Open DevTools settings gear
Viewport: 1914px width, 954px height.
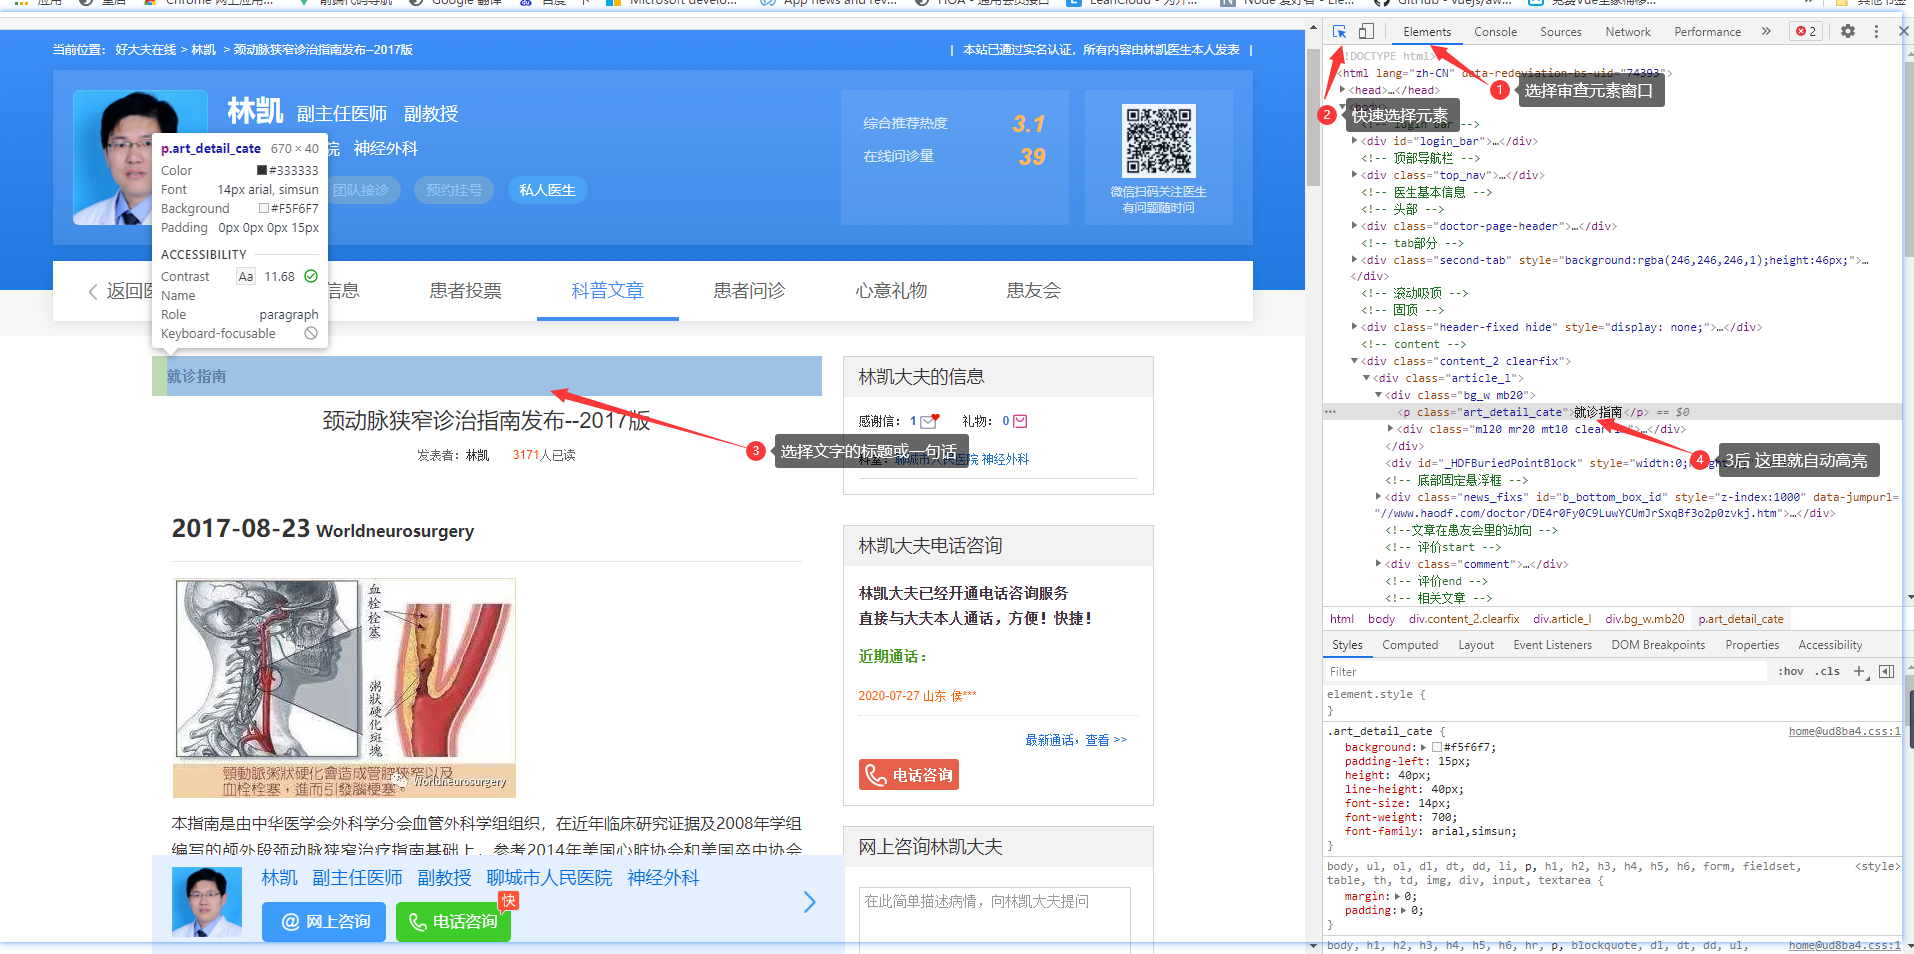(x=1847, y=32)
